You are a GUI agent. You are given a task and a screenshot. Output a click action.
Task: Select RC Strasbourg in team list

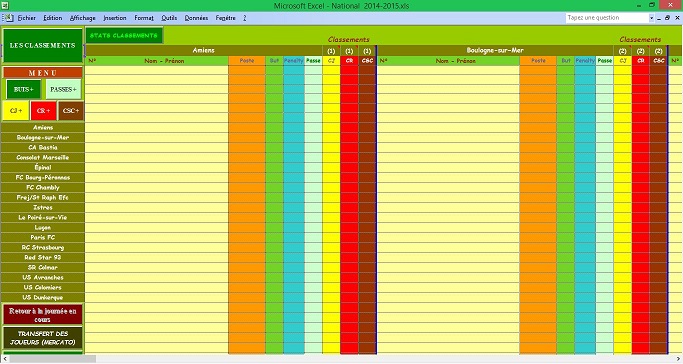point(43,247)
